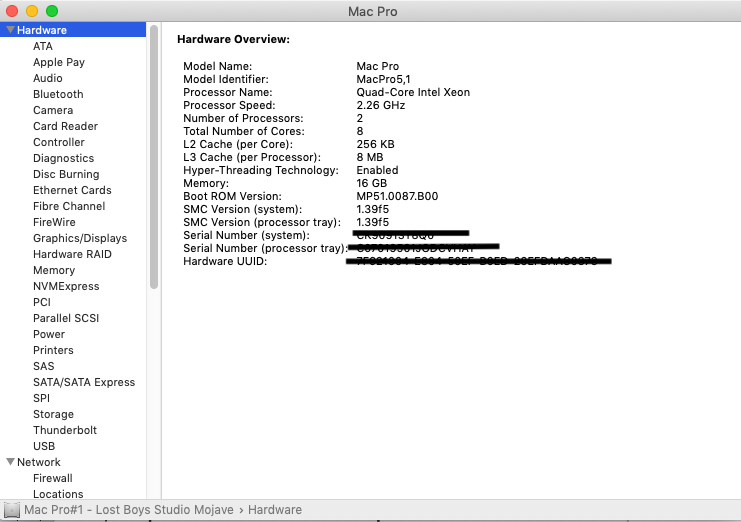Open Firewall under Network
Viewport: 741px width, 522px height.
(x=52, y=478)
